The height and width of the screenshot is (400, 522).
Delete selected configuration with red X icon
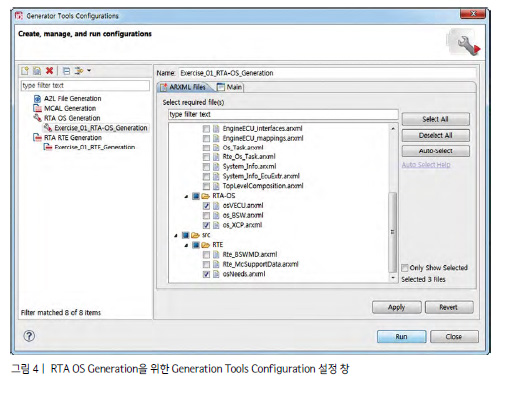[49, 71]
